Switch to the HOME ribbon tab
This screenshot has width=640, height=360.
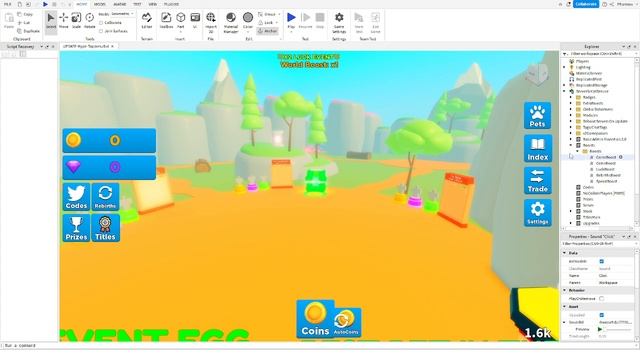click(x=82, y=4)
